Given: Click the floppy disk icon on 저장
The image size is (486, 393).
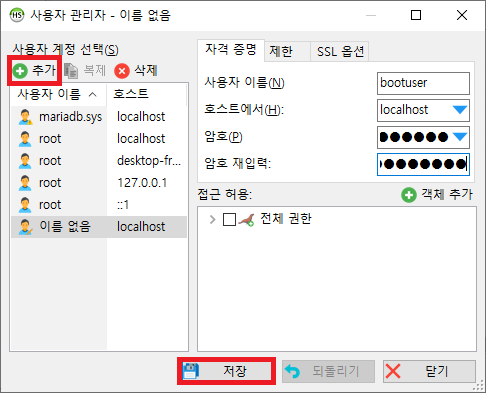Looking at the screenshot, I should 191,371.
